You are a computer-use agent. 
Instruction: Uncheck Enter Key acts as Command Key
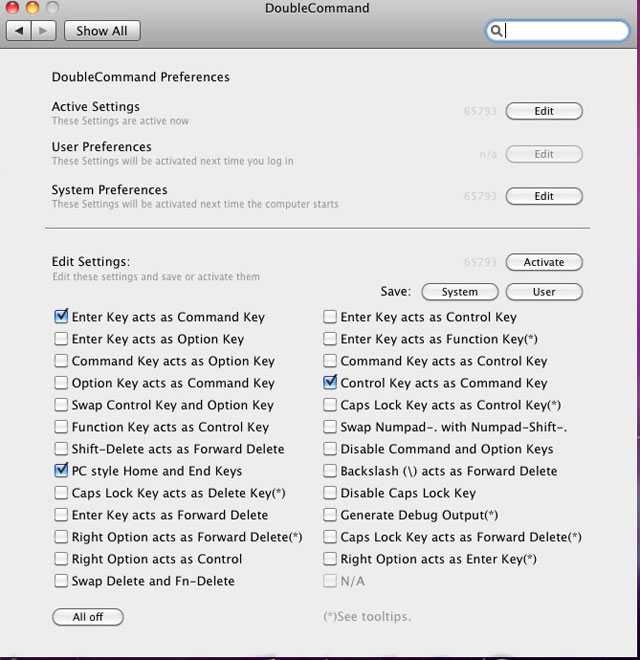(62, 317)
